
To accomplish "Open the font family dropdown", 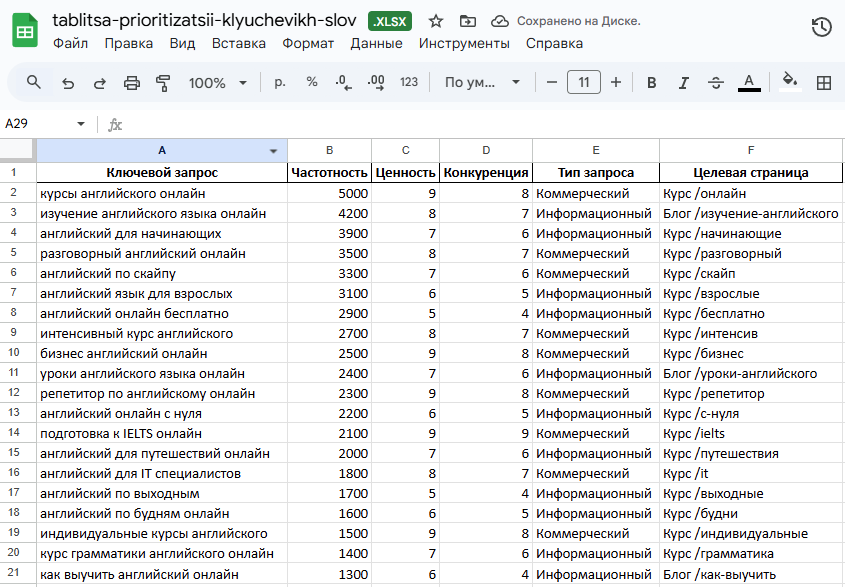I will [482, 82].
